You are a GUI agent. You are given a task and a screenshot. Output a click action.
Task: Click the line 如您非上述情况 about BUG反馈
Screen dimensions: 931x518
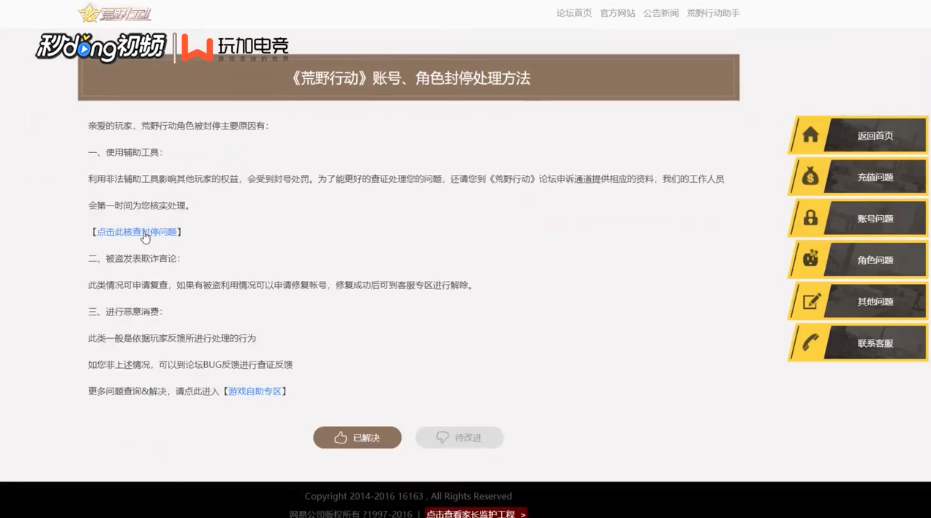pyautogui.click(x=190, y=364)
